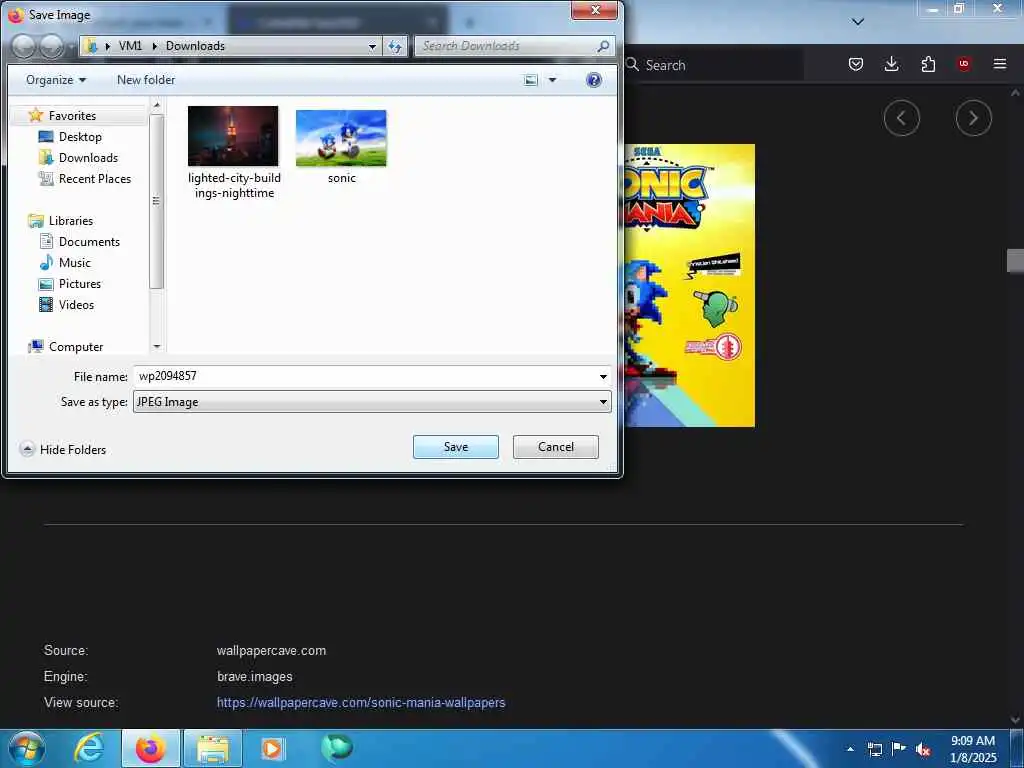The width and height of the screenshot is (1024, 768).
Task: Open the File name history dropdown
Action: (x=603, y=377)
